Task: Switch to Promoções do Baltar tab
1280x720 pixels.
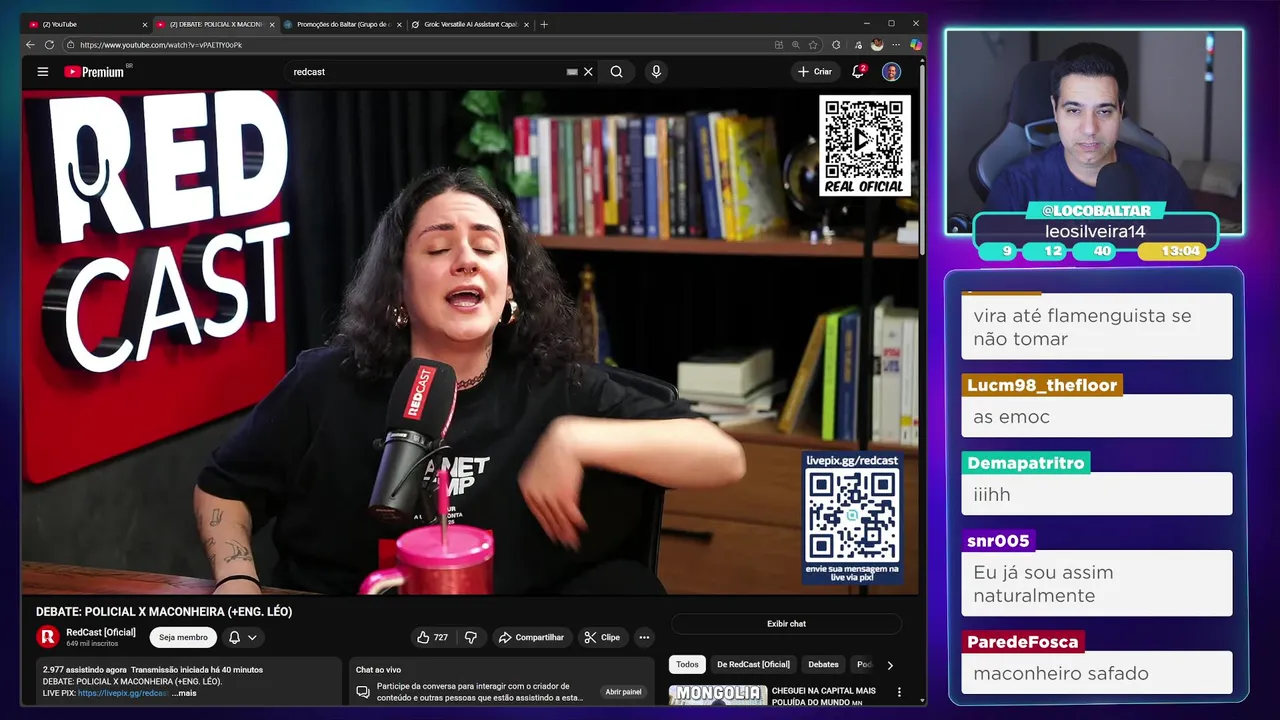Action: click(x=343, y=24)
